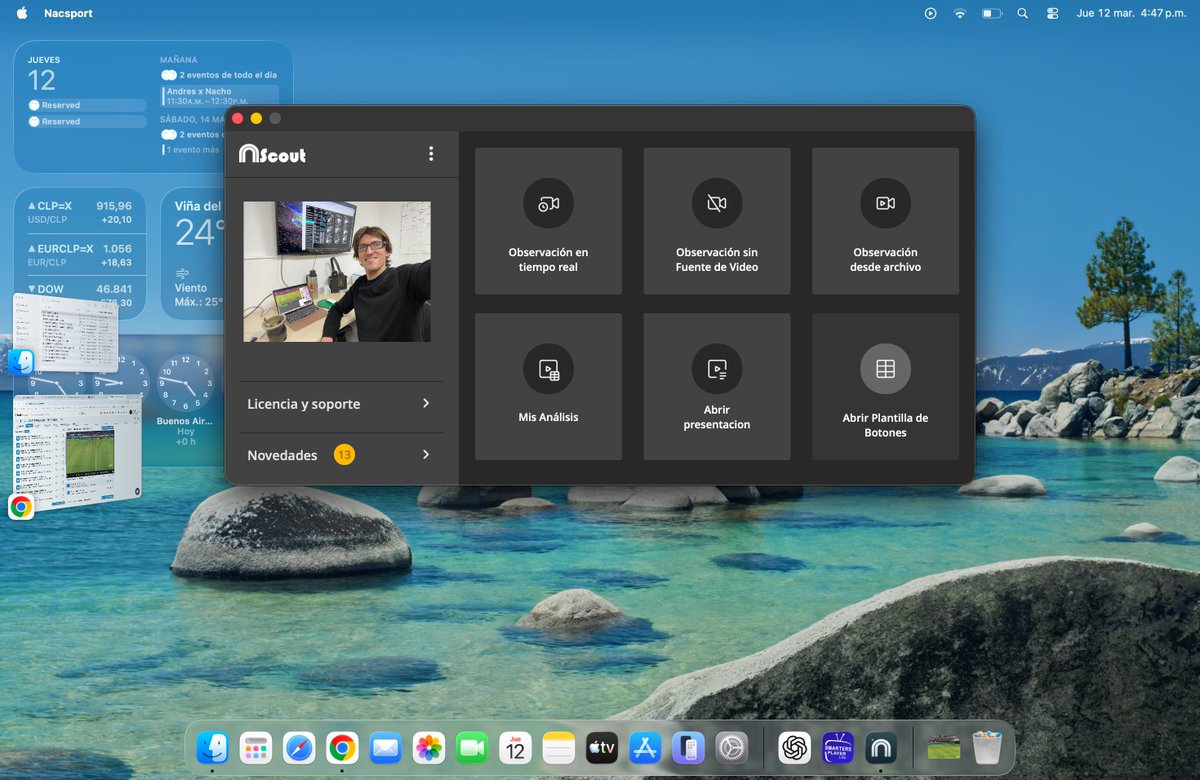Click the first Reserved event in Calendar widget

[x=87, y=105]
